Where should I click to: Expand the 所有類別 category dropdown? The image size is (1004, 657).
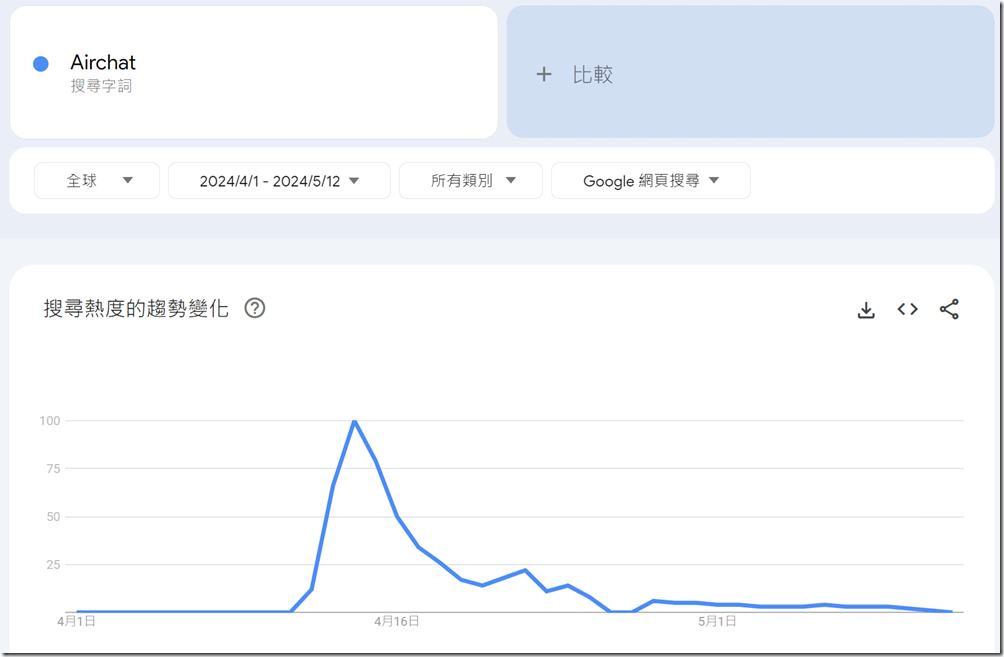coord(471,181)
